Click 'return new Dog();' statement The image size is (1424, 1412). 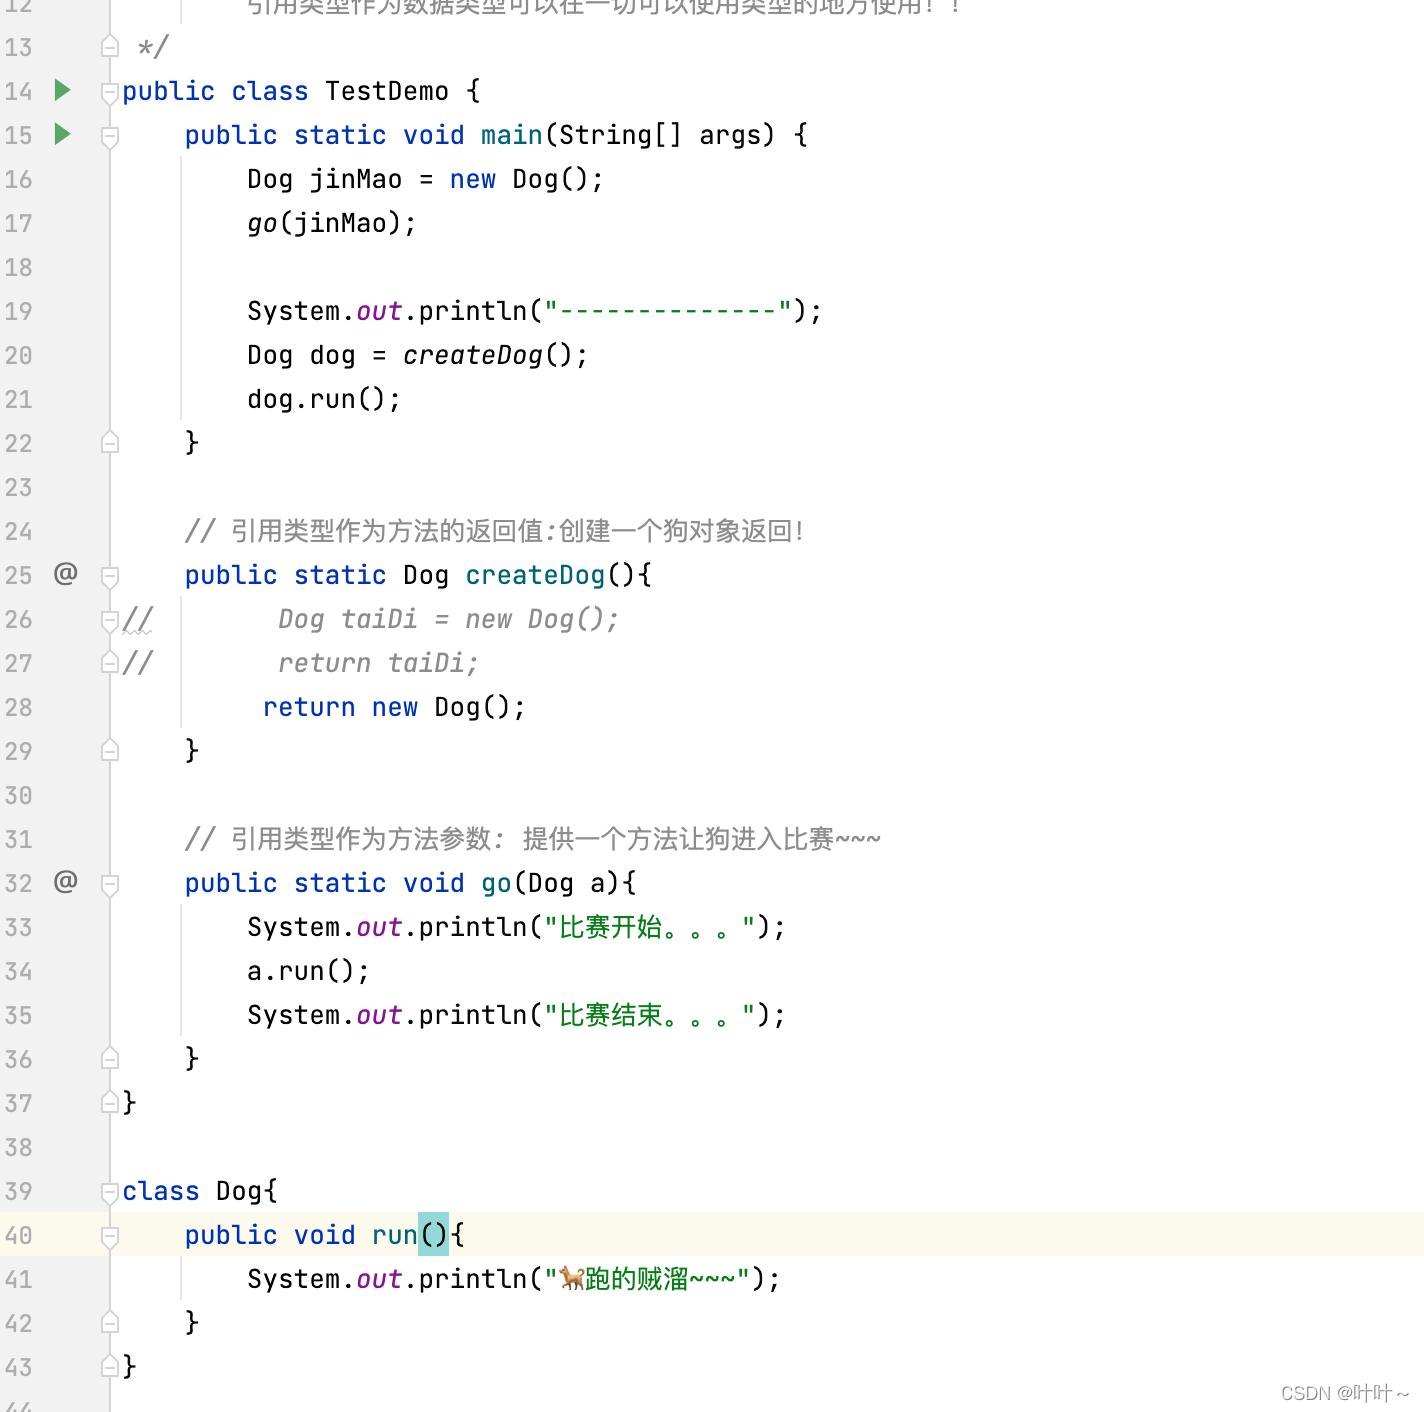coord(394,707)
